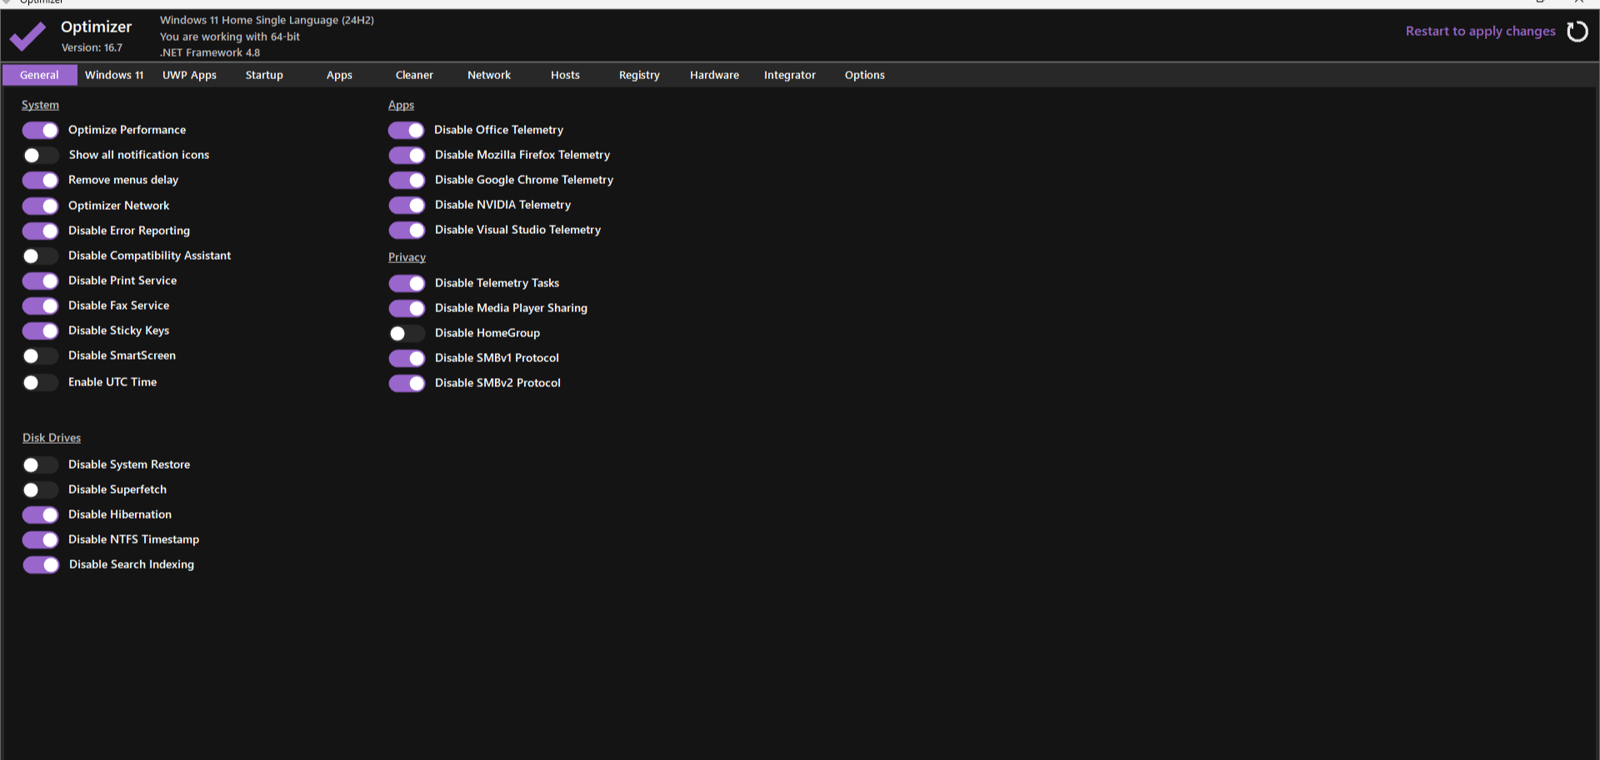Viewport: 1600px width, 760px height.
Task: Open the Hardware tab
Action: point(714,75)
